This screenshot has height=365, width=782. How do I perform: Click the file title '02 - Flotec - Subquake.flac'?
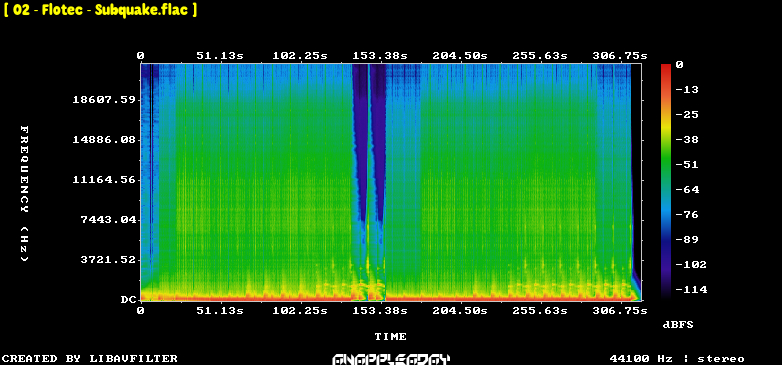click(x=100, y=10)
